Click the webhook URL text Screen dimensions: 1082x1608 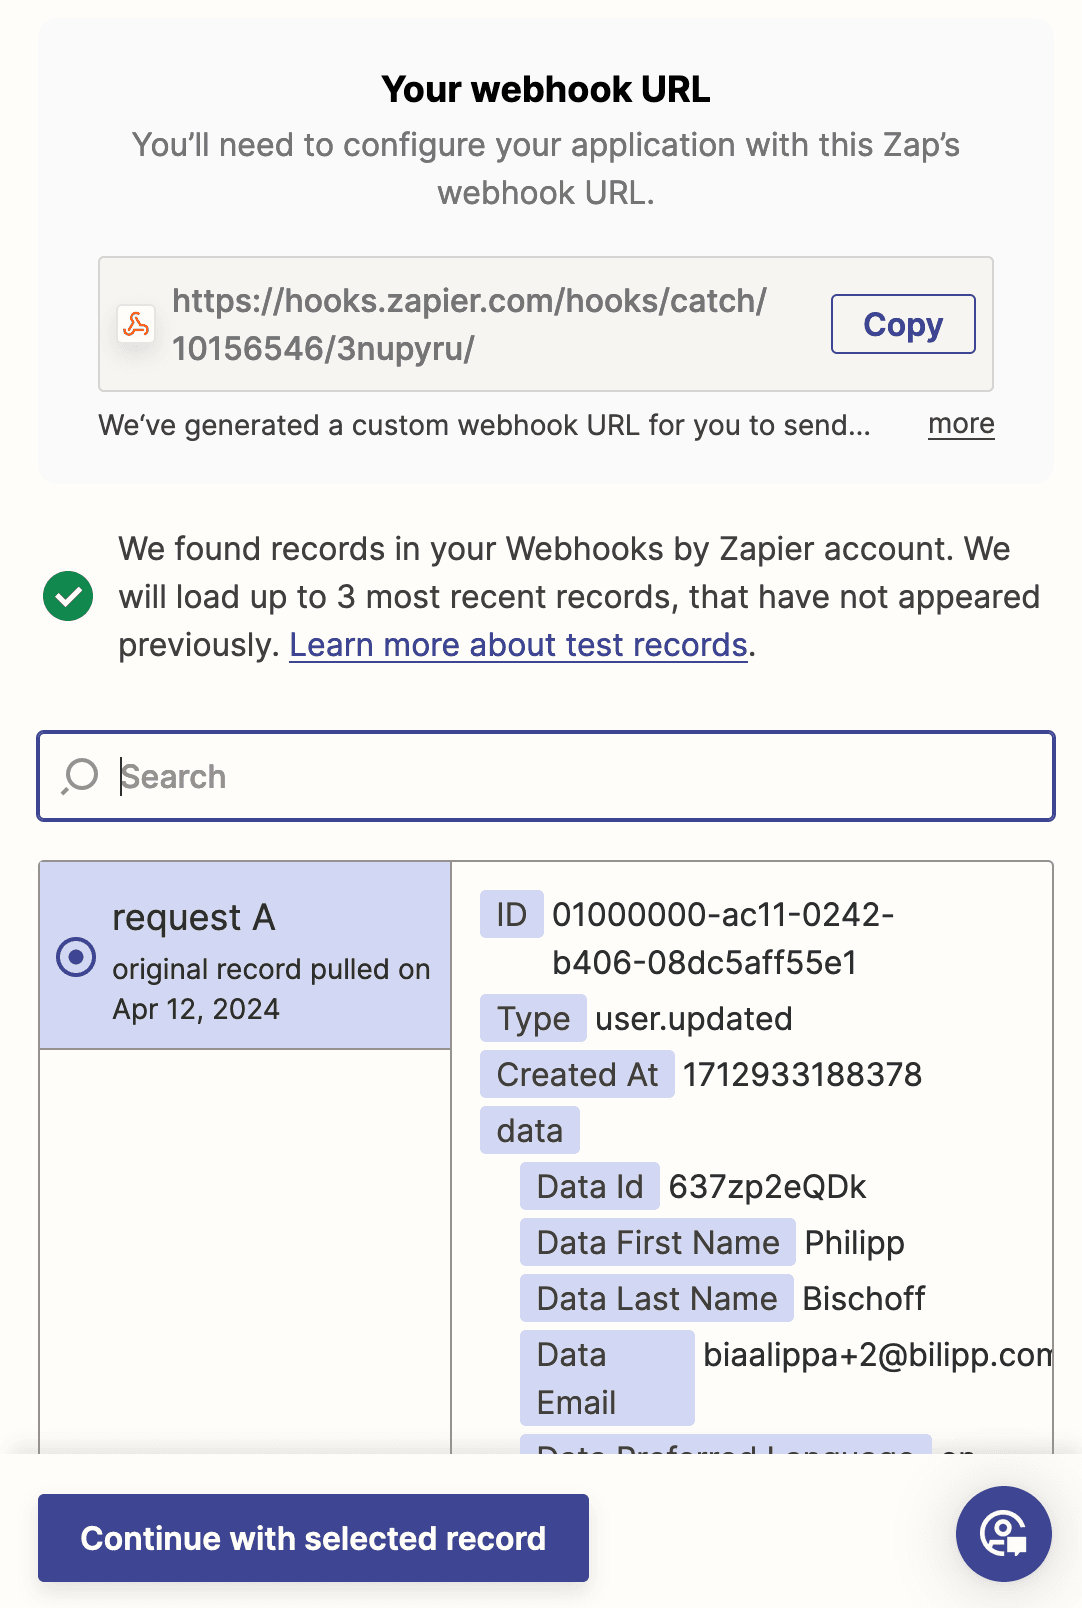[468, 324]
